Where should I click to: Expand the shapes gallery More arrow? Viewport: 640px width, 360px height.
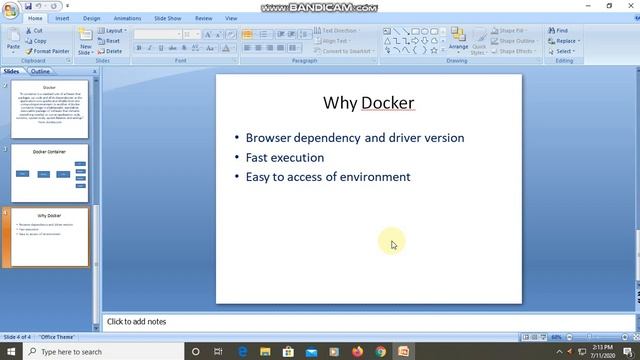(x=443, y=51)
